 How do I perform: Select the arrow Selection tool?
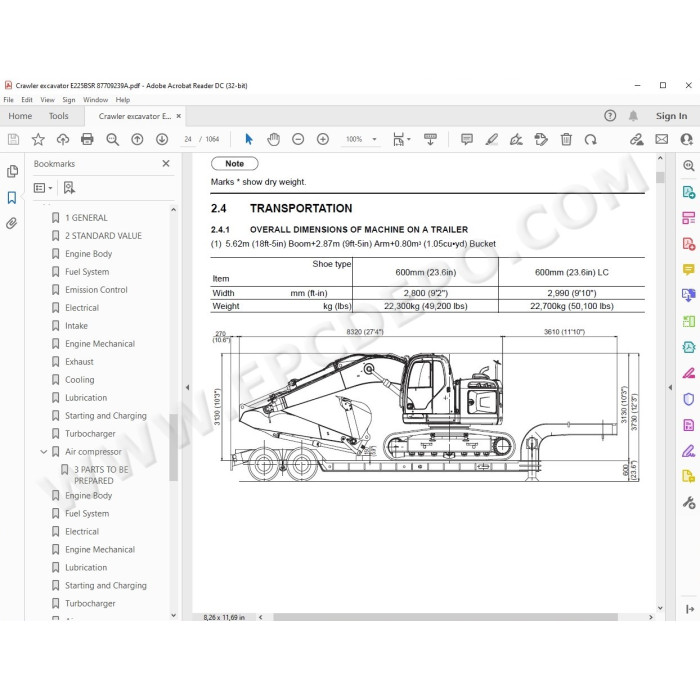tap(249, 139)
